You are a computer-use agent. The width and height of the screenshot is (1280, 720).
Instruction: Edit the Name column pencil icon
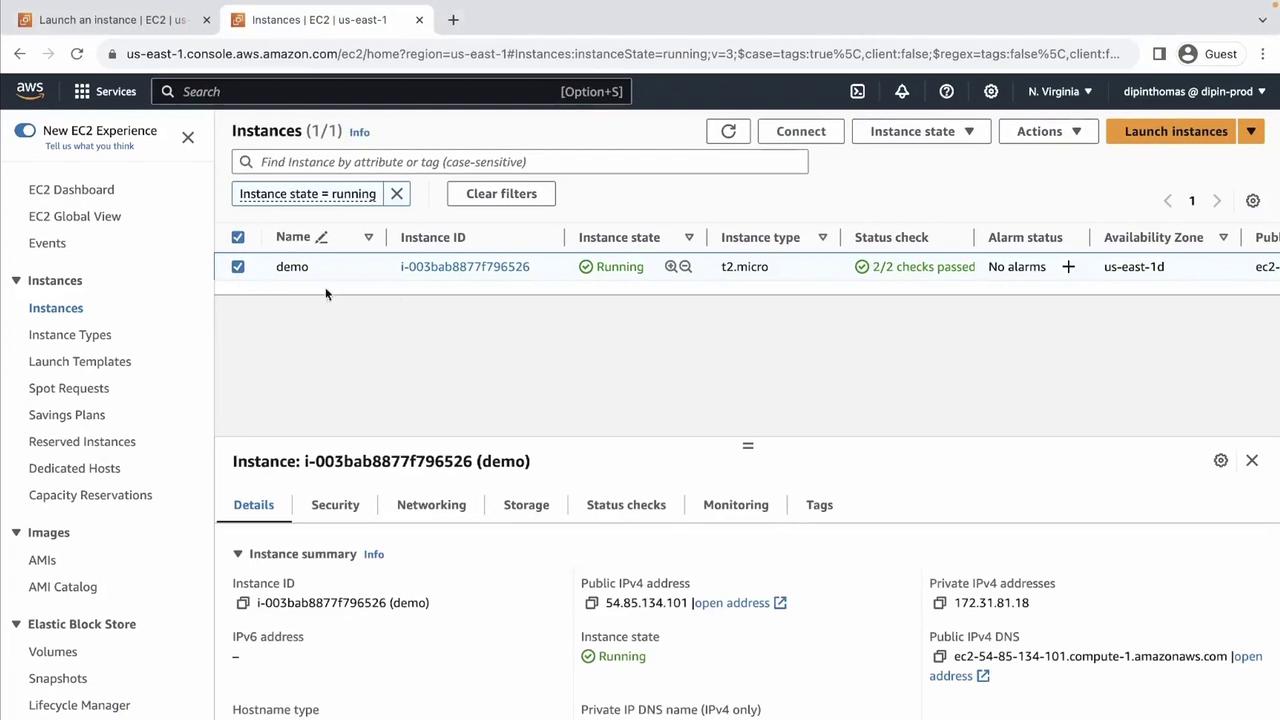321,237
